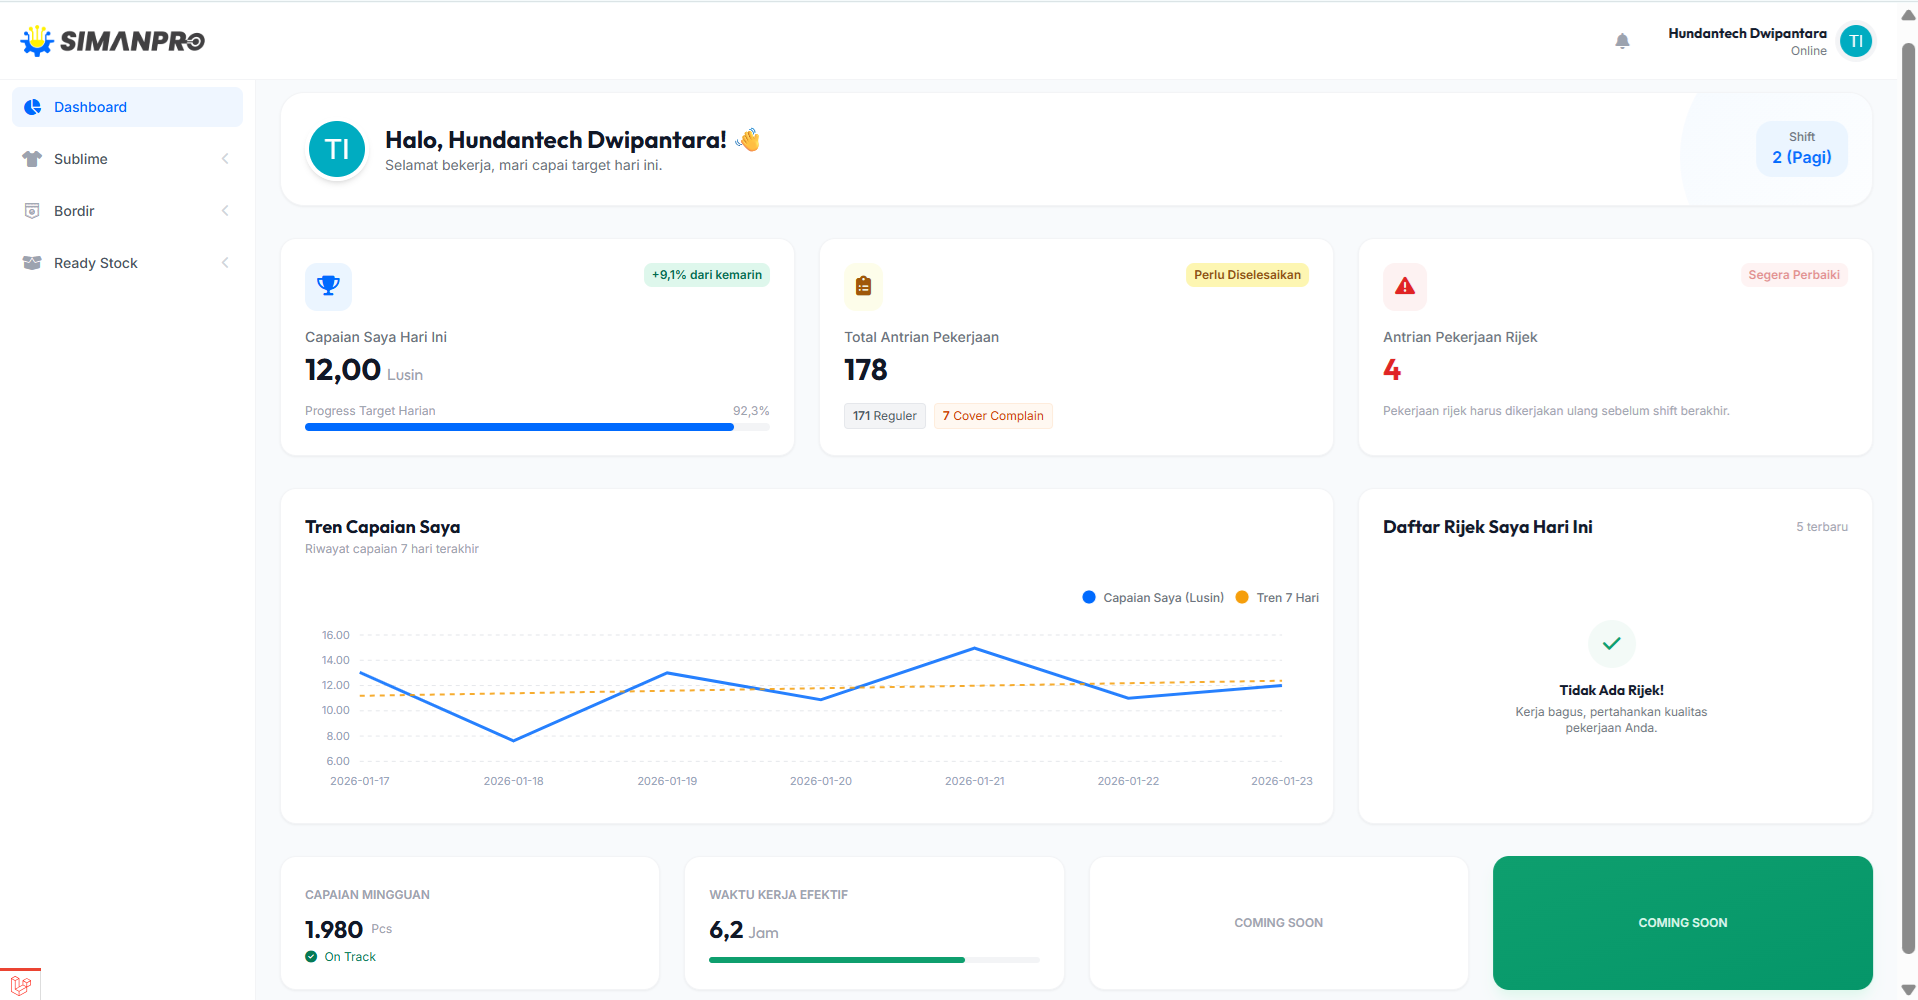Click the Ready Stock sidebar icon

point(31,262)
